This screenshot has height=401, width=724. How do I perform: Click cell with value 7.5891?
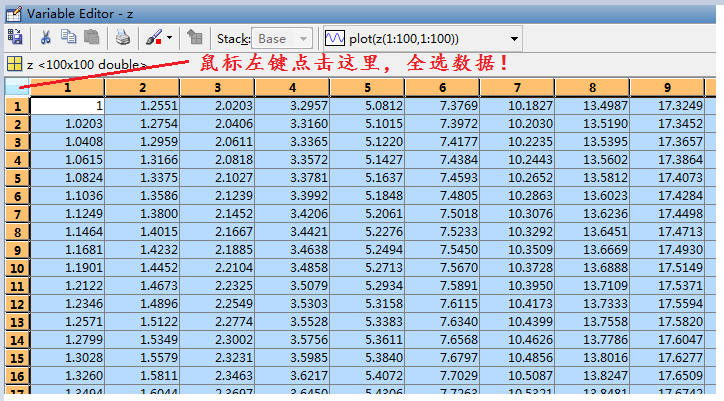[442, 286]
